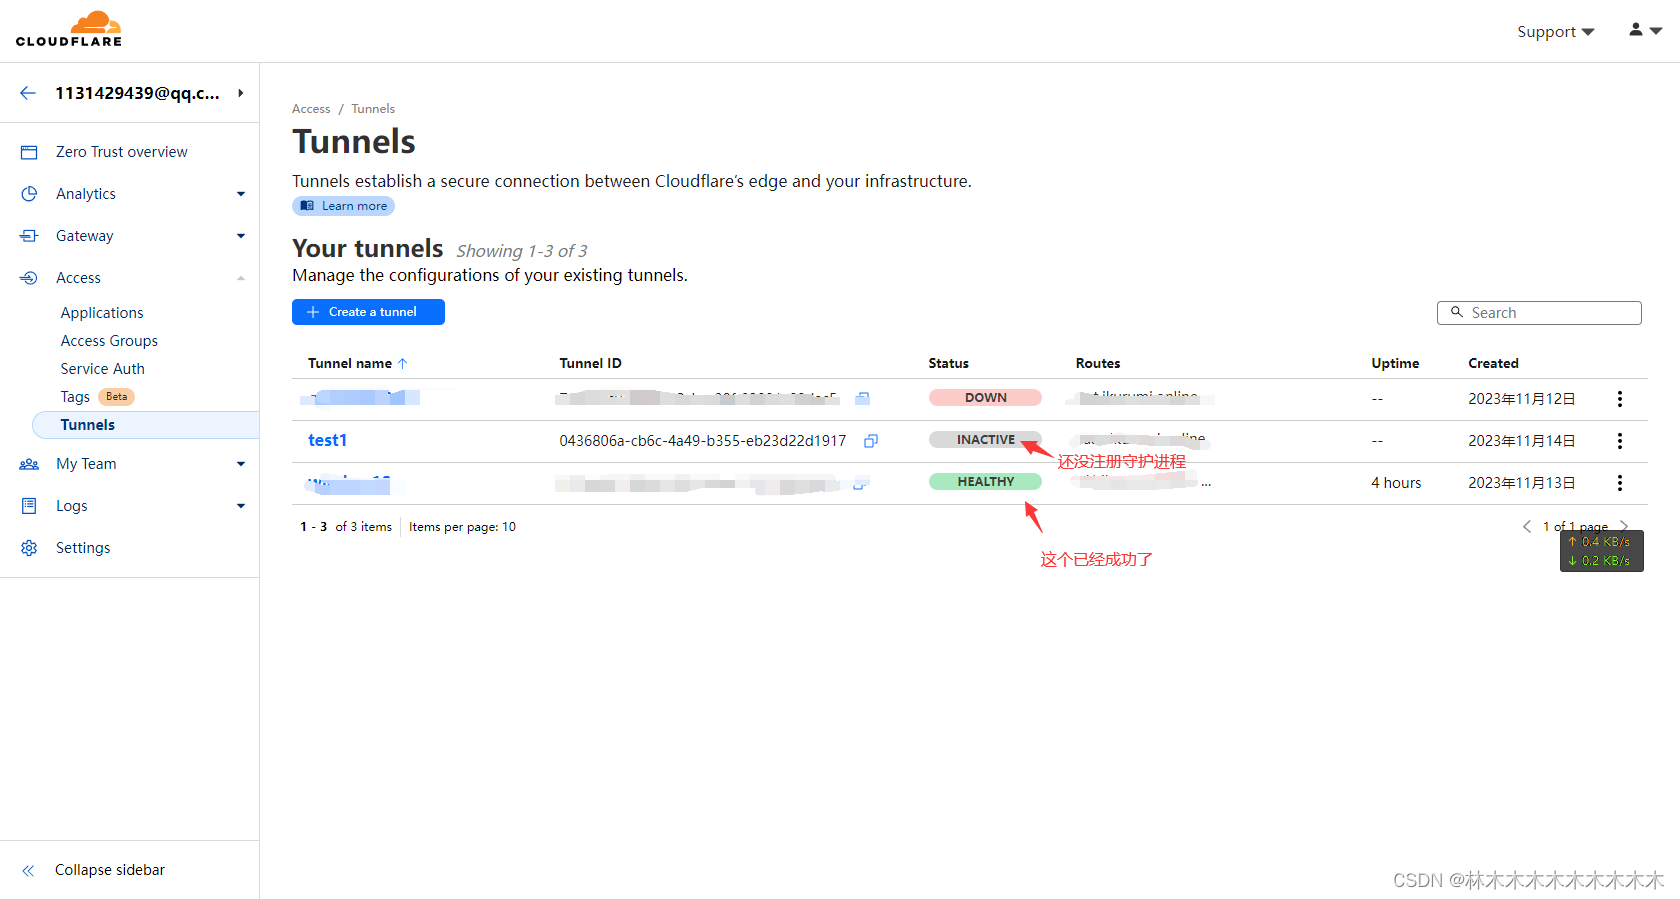
Task: Click the Analytics pie chart icon
Action: [29, 194]
